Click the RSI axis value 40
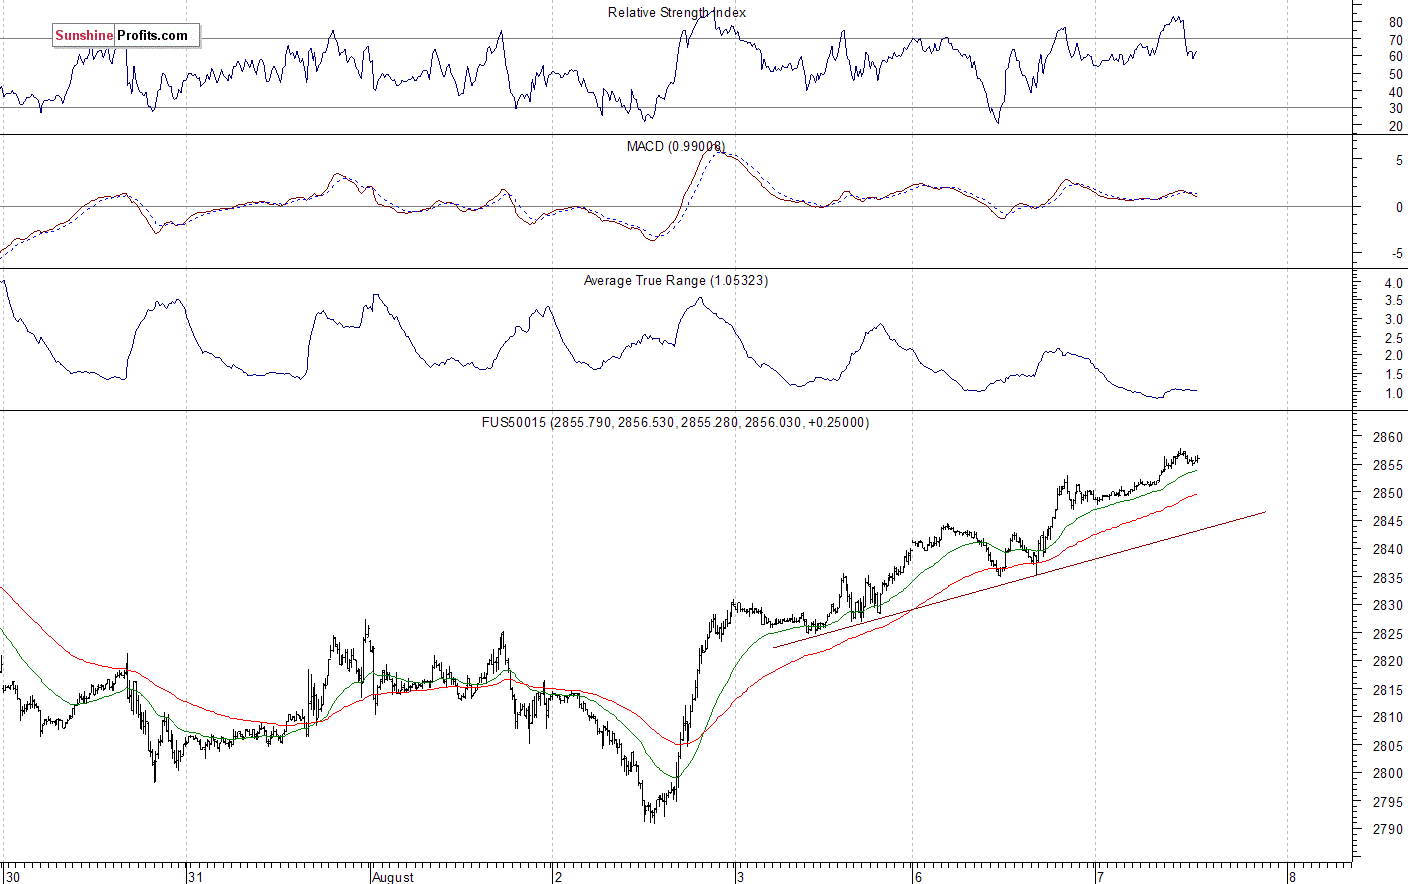The height and width of the screenshot is (884, 1408). tap(1395, 92)
